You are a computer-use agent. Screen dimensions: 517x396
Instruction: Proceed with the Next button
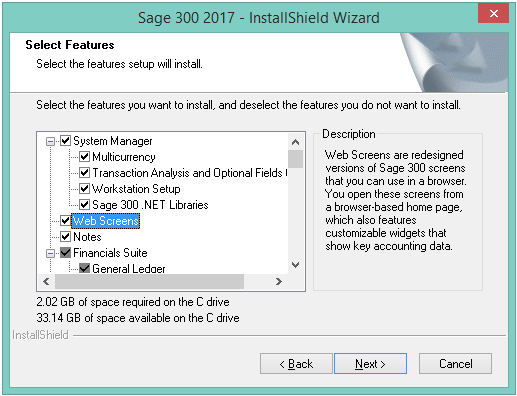click(370, 364)
